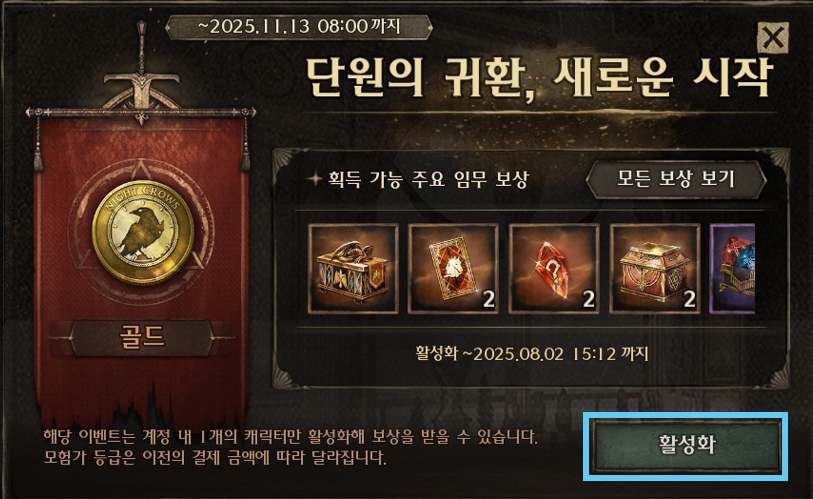The image size is (813, 499).
Task: Click the 활성화 ~2025.08.02 15:12 까지 deadline text
Action: tap(531, 354)
